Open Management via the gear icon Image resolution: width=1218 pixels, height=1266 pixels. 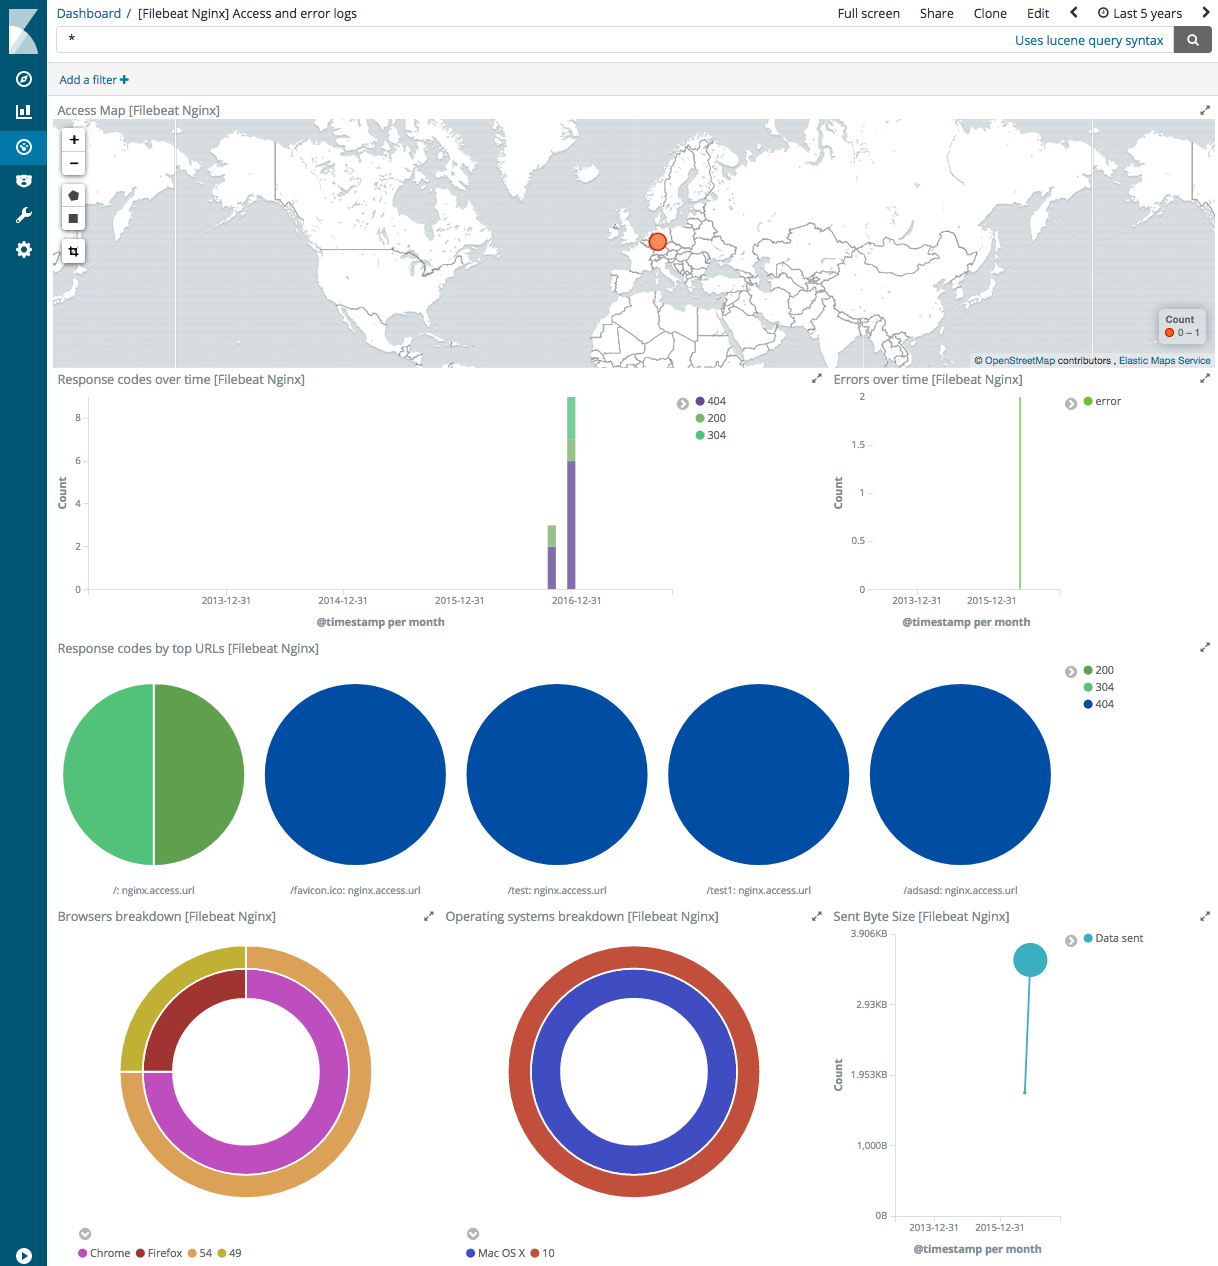click(x=23, y=249)
